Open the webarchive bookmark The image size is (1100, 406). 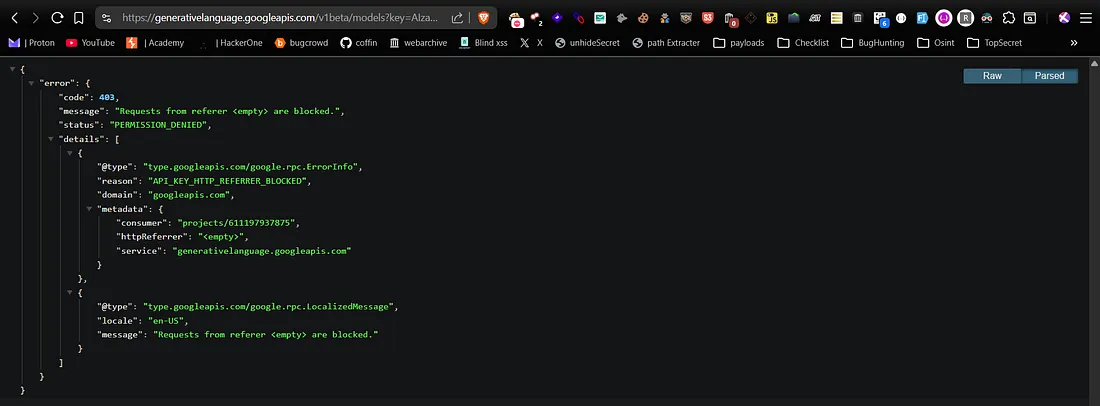coord(418,43)
